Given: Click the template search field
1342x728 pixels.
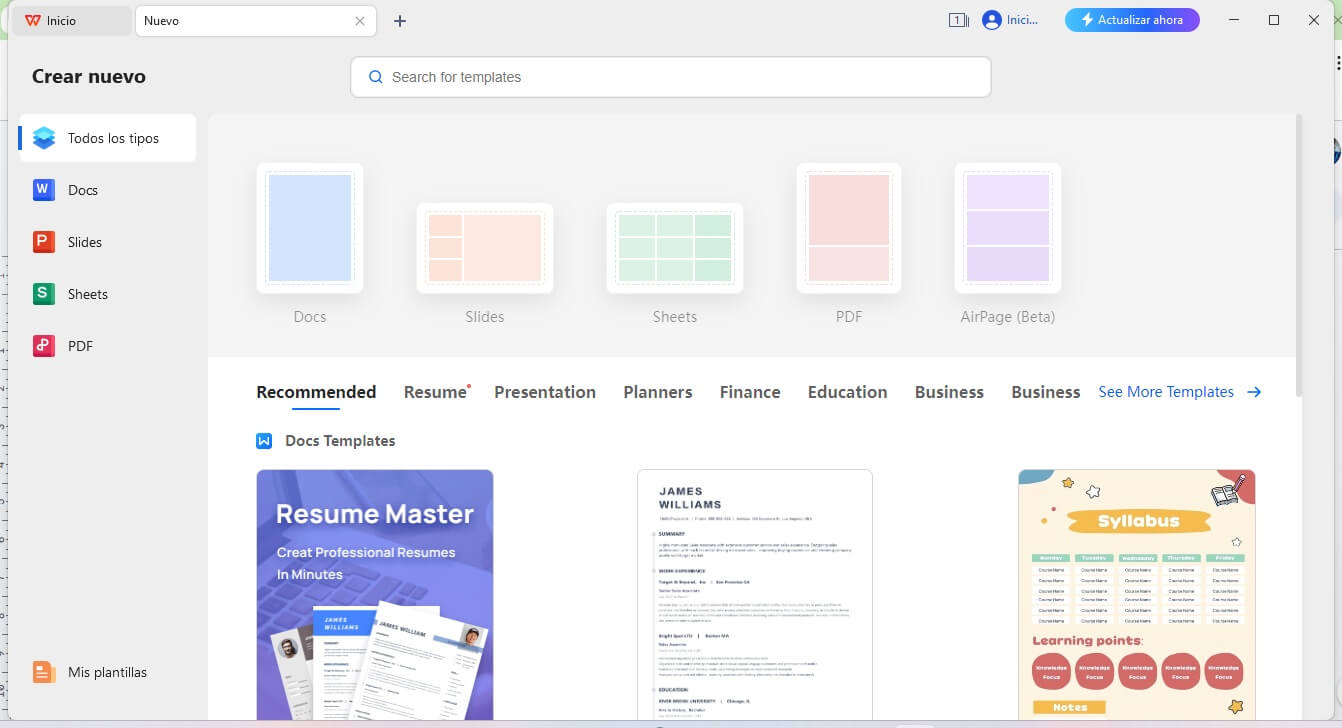Looking at the screenshot, I should tap(670, 77).
